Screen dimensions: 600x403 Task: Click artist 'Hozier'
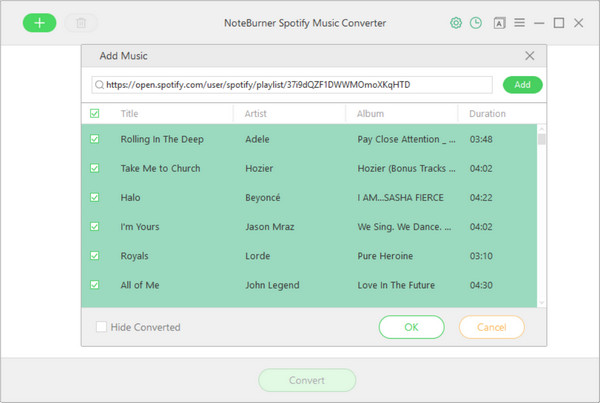(259, 168)
